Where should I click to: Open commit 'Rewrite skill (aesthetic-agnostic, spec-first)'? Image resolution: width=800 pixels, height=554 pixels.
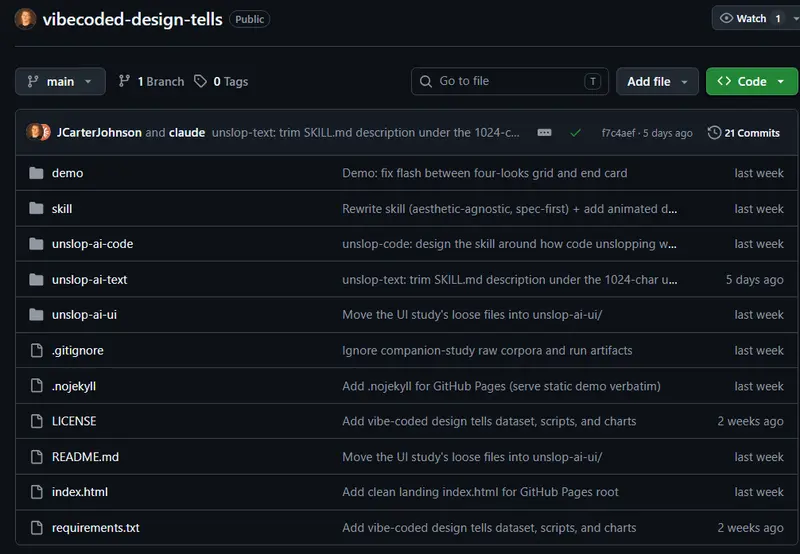point(510,209)
